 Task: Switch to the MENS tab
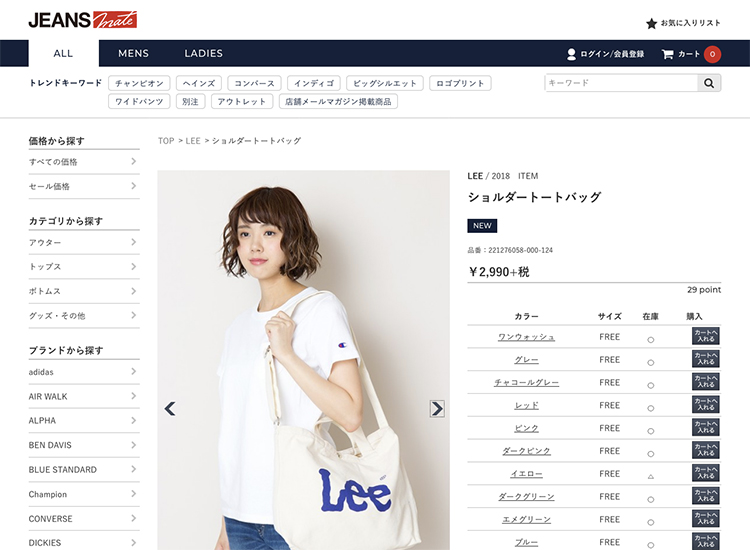(133, 54)
